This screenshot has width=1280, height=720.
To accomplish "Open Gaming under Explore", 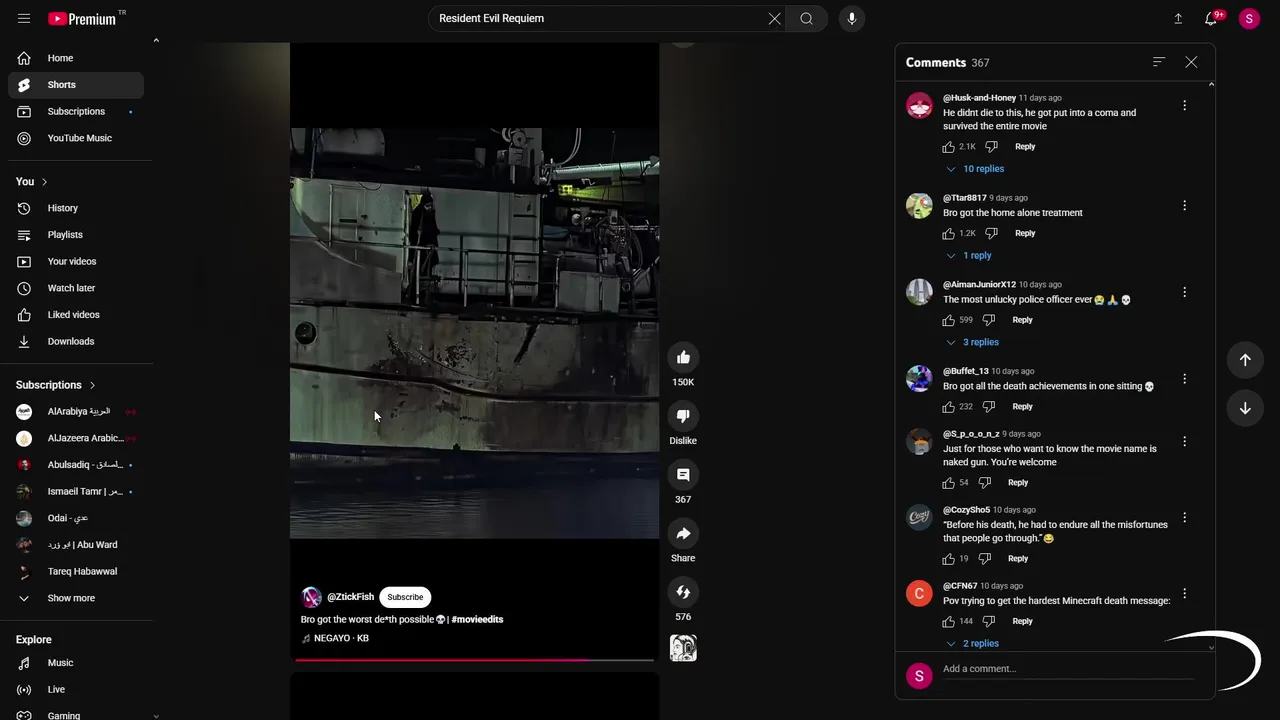I will (76, 714).
